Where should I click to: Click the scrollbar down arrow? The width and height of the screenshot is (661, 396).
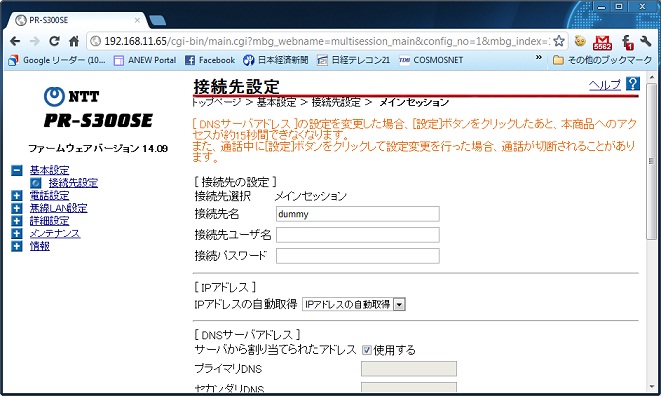[652, 387]
